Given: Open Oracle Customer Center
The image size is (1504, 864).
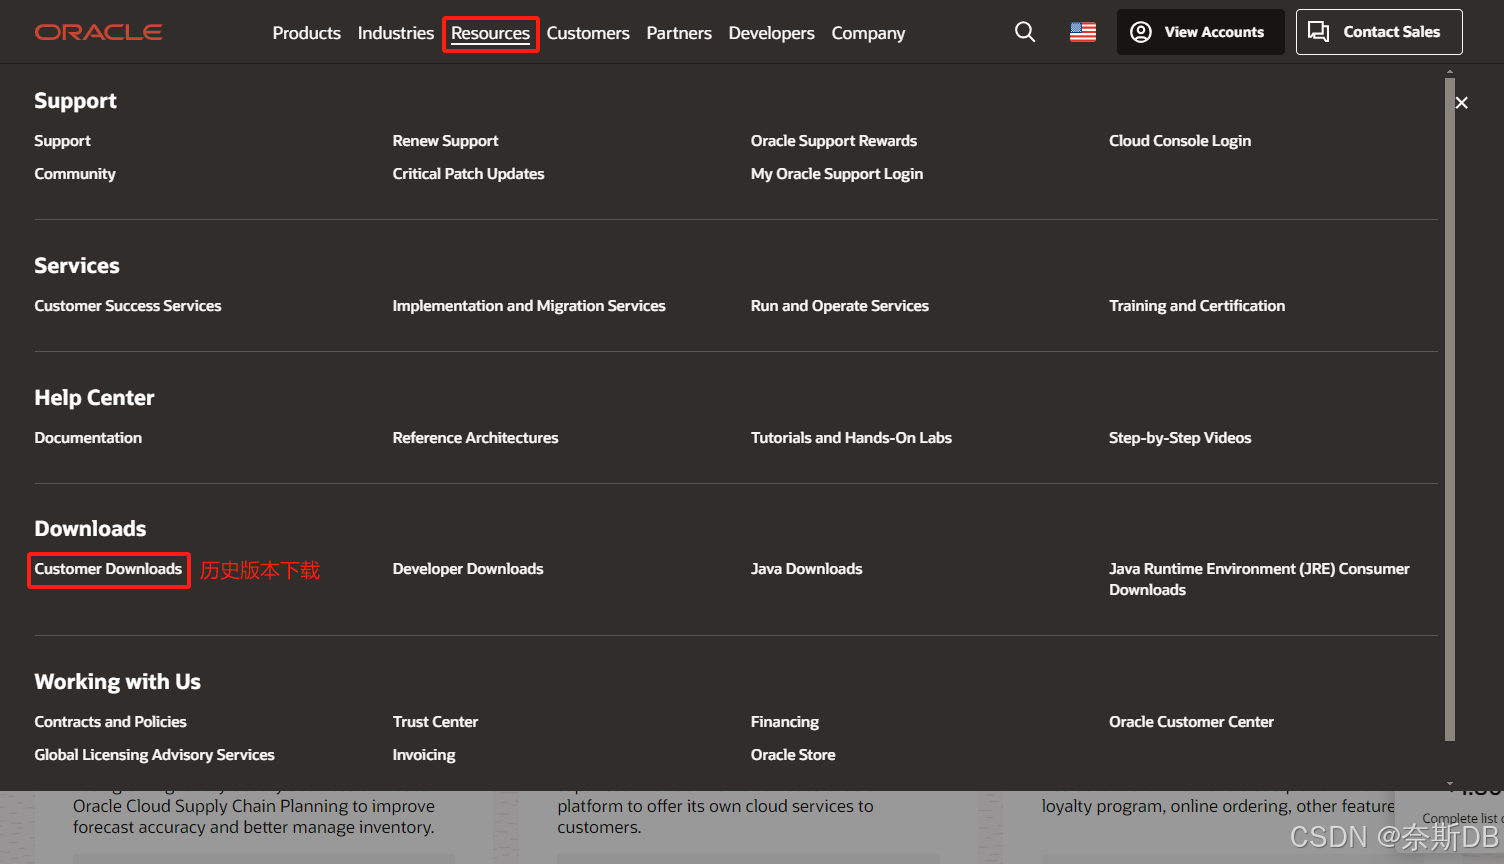Looking at the screenshot, I should [1191, 722].
